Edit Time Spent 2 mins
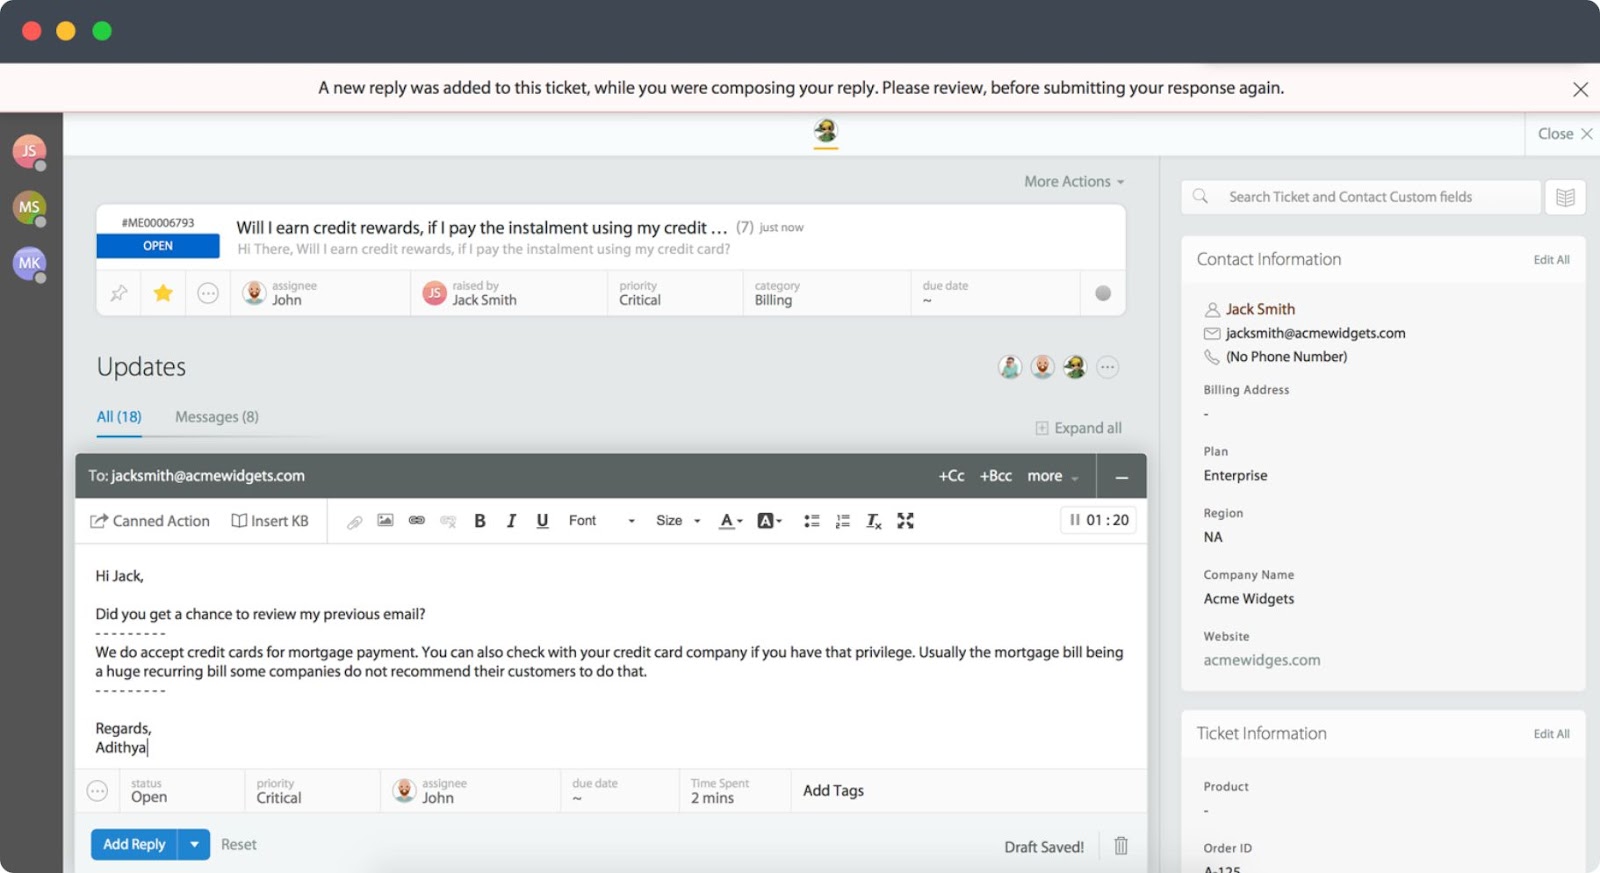Screen dimensions: 1600x873 733,791
